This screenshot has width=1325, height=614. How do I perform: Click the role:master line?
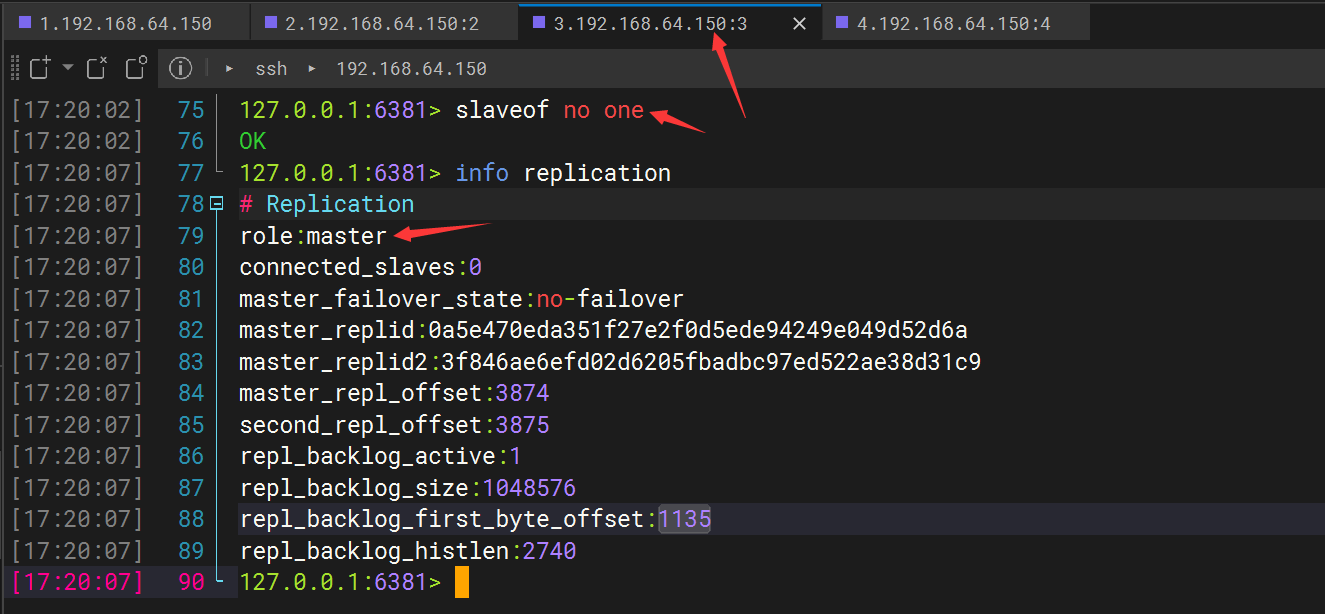[313, 236]
